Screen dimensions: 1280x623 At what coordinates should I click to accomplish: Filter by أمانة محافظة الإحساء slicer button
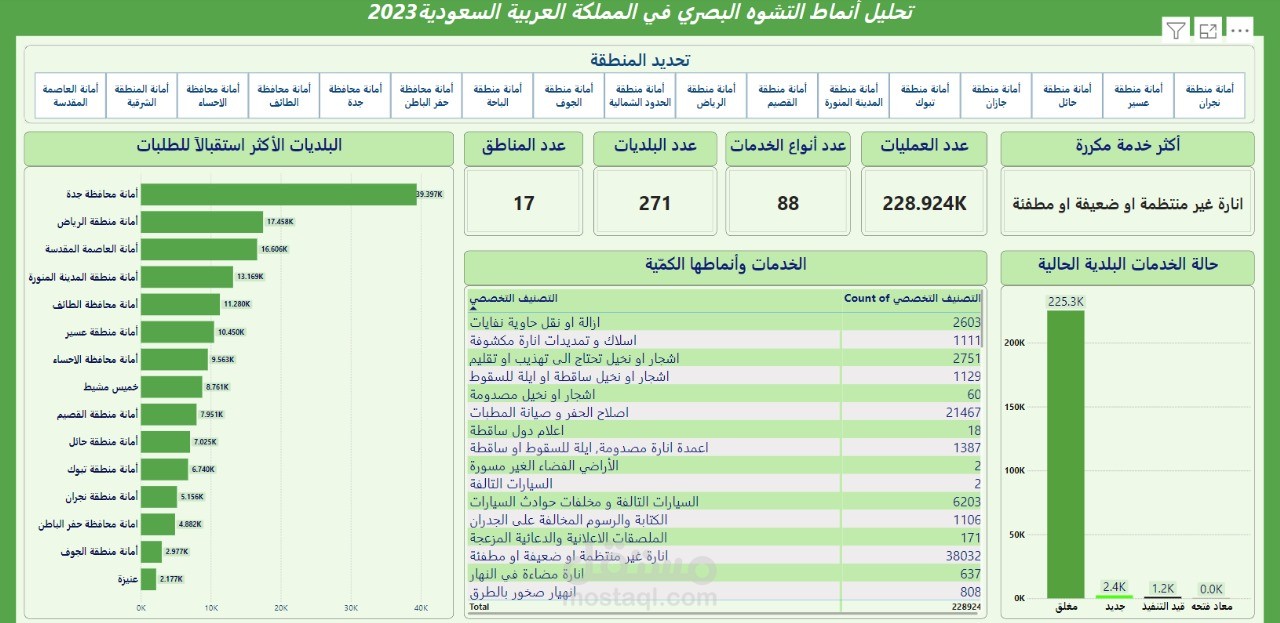[x=213, y=96]
